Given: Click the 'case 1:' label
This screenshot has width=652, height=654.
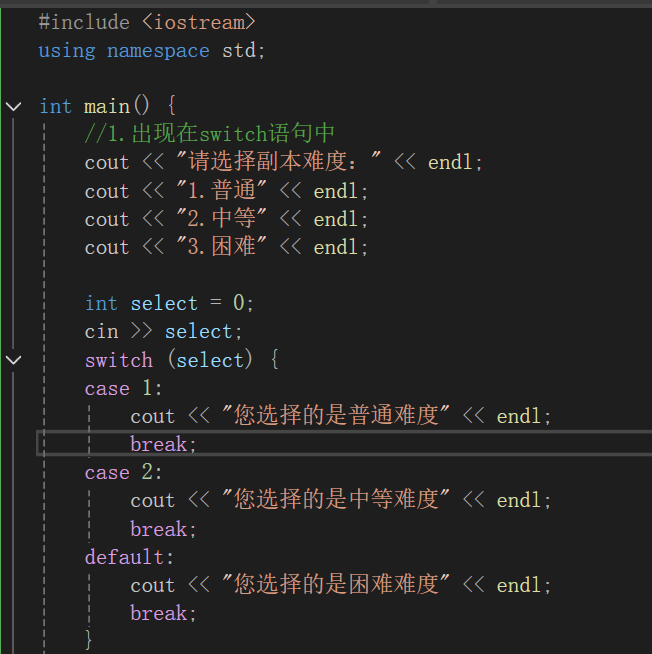Looking at the screenshot, I should click(x=123, y=388).
